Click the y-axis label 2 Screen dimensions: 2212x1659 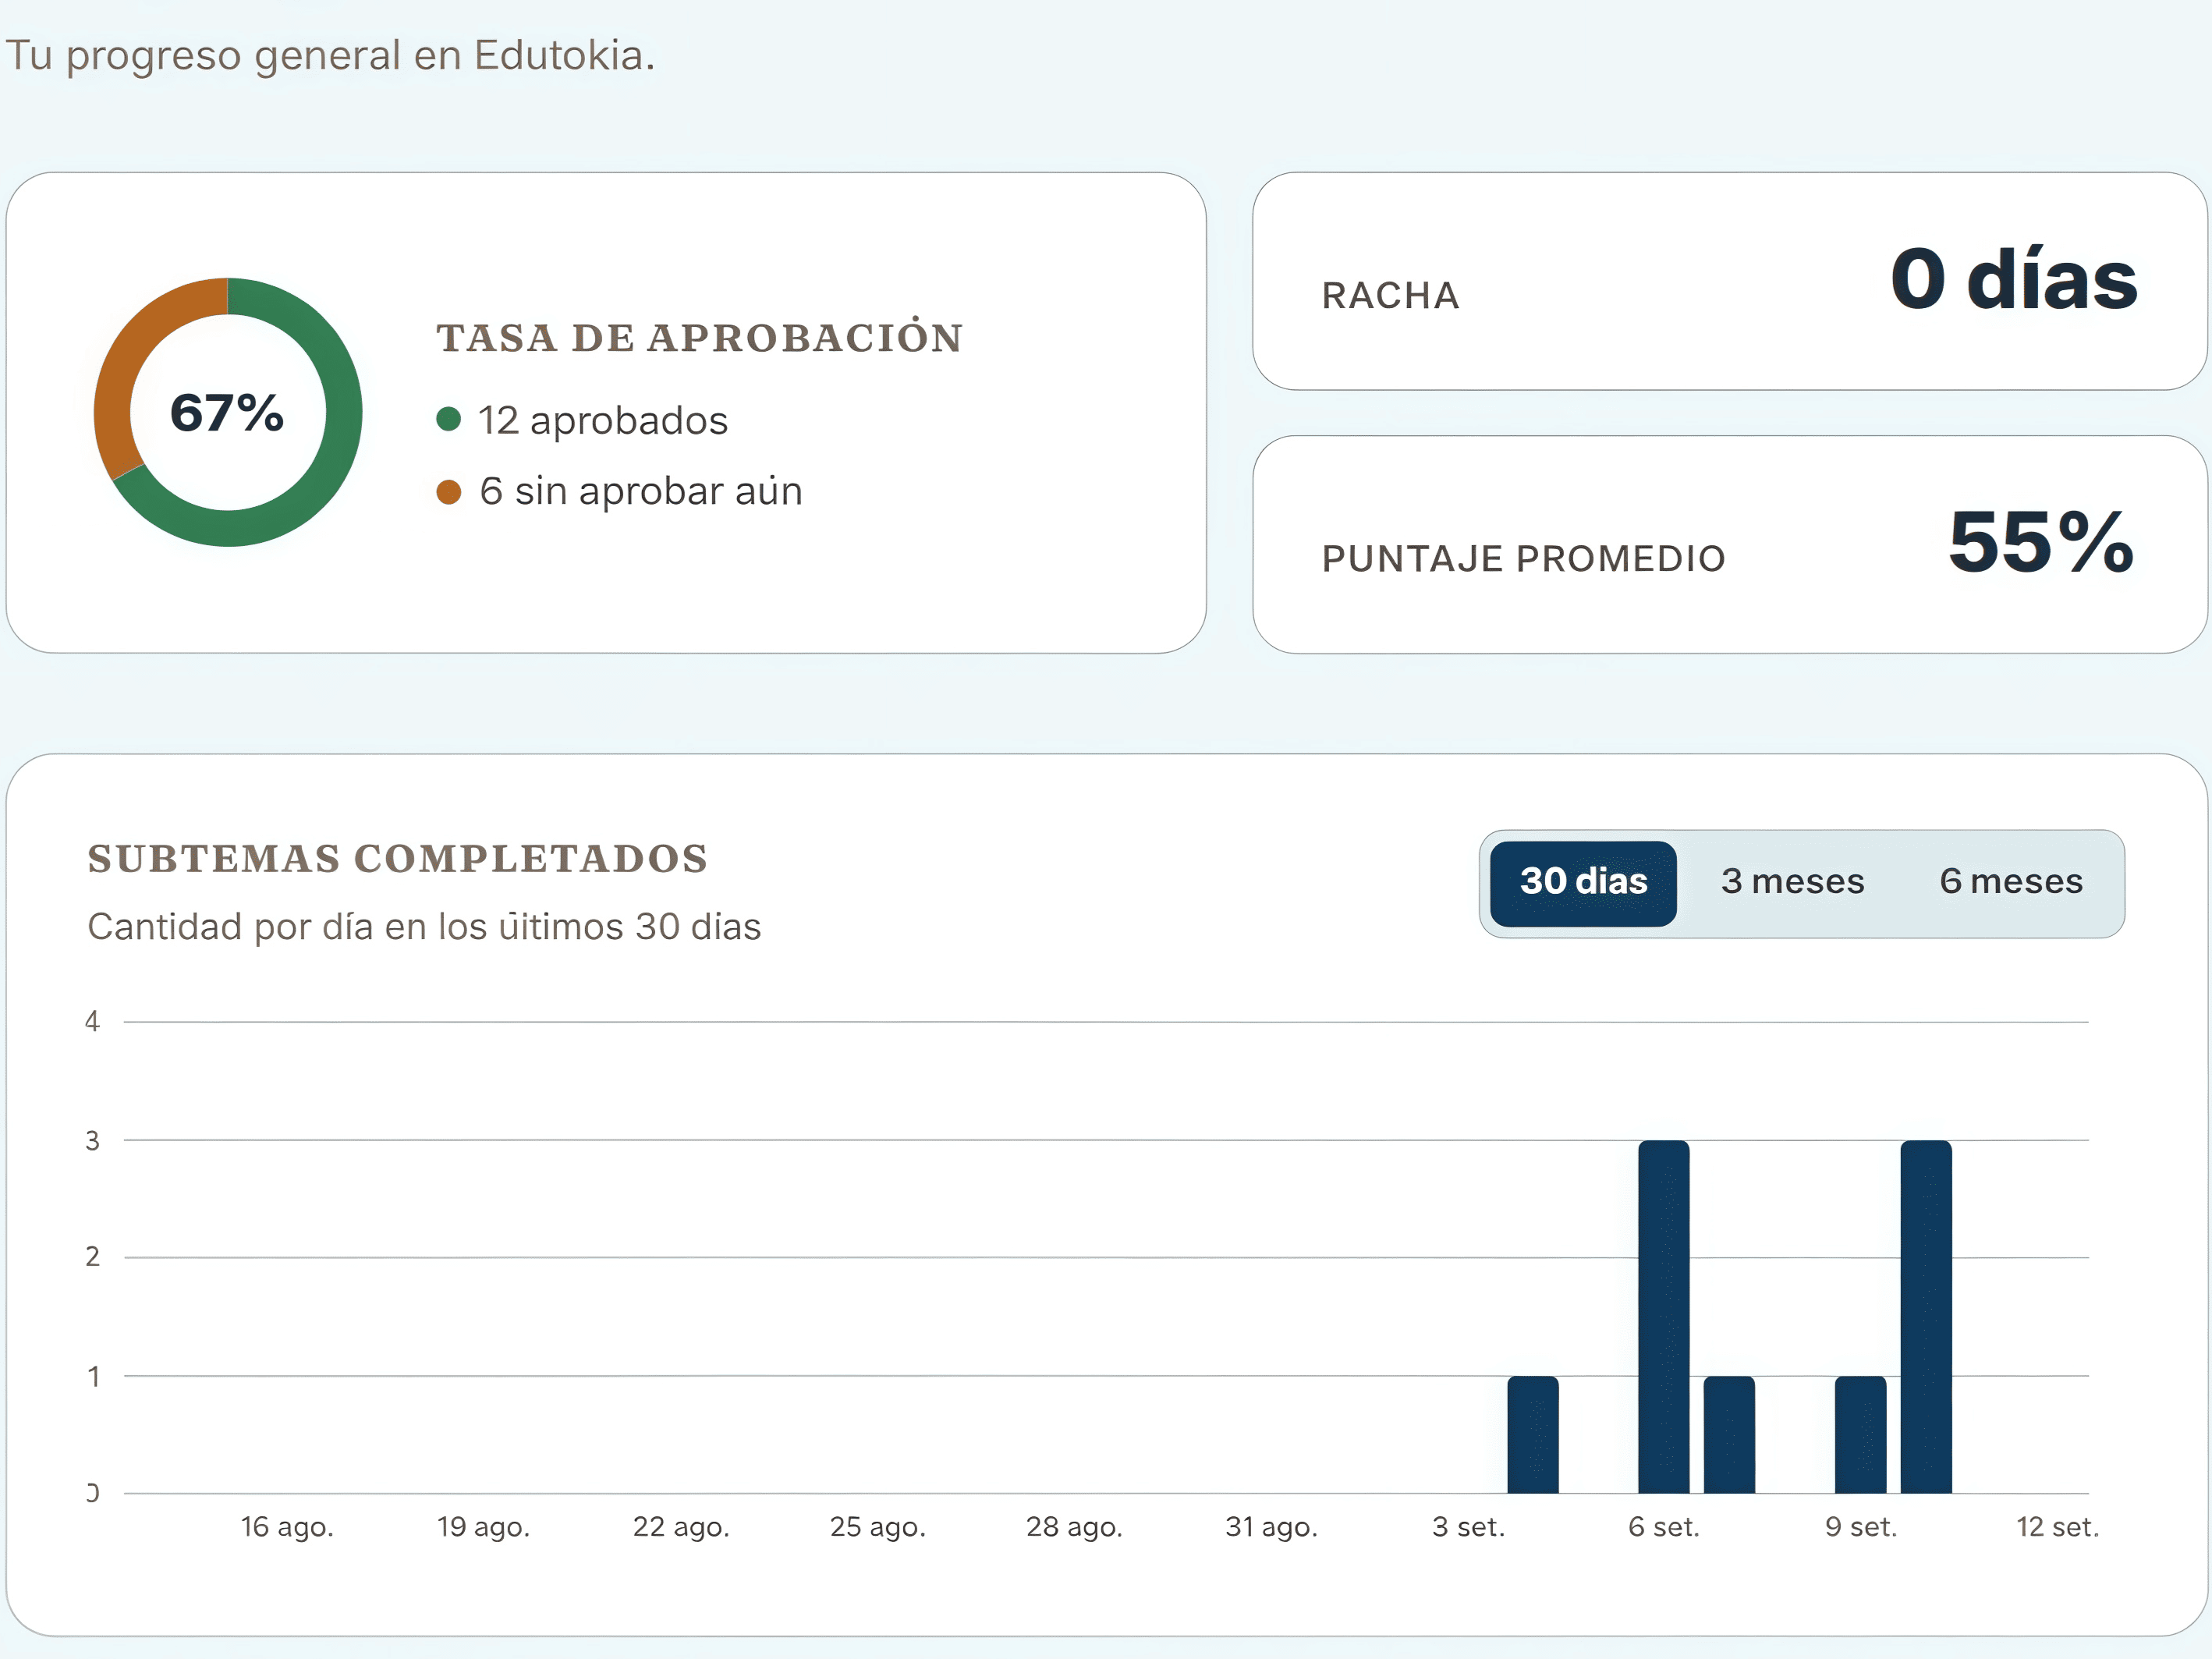point(92,1257)
